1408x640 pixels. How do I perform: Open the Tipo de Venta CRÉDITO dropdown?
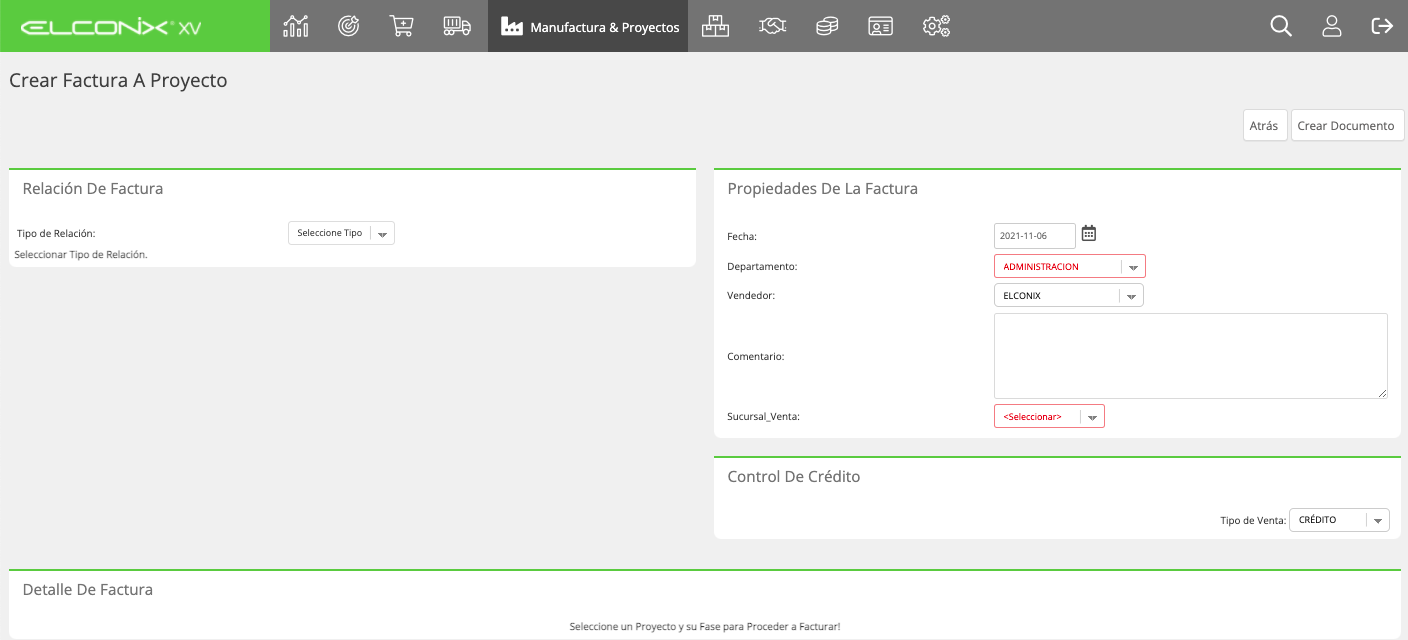click(1339, 520)
